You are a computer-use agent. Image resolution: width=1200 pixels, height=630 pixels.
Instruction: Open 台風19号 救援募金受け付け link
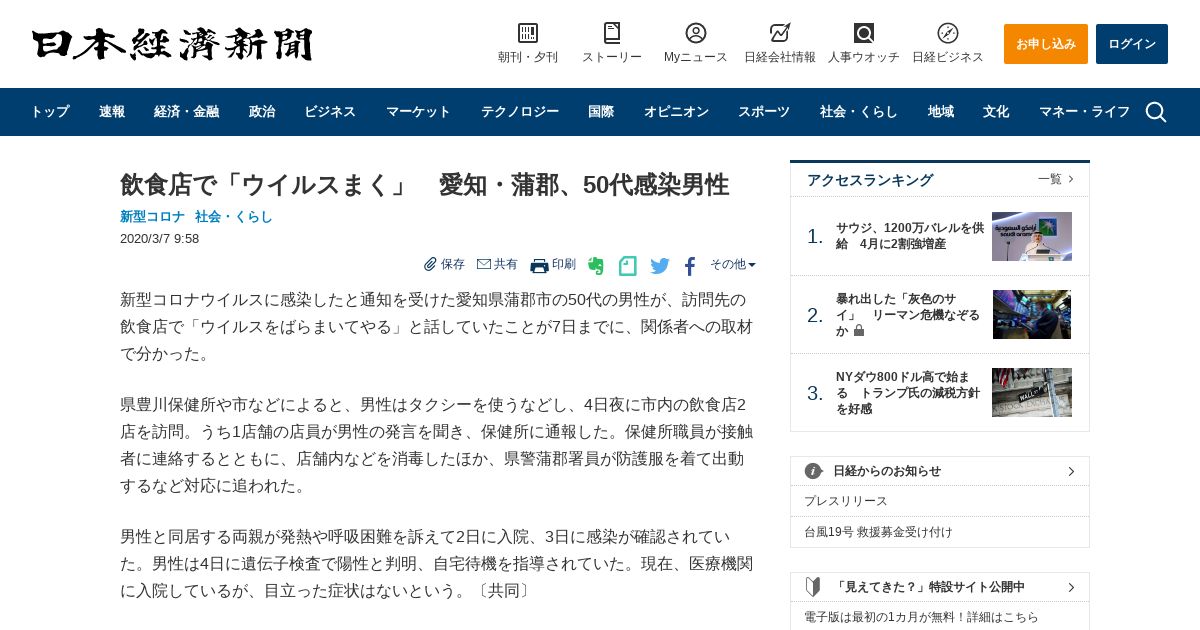coord(879,532)
